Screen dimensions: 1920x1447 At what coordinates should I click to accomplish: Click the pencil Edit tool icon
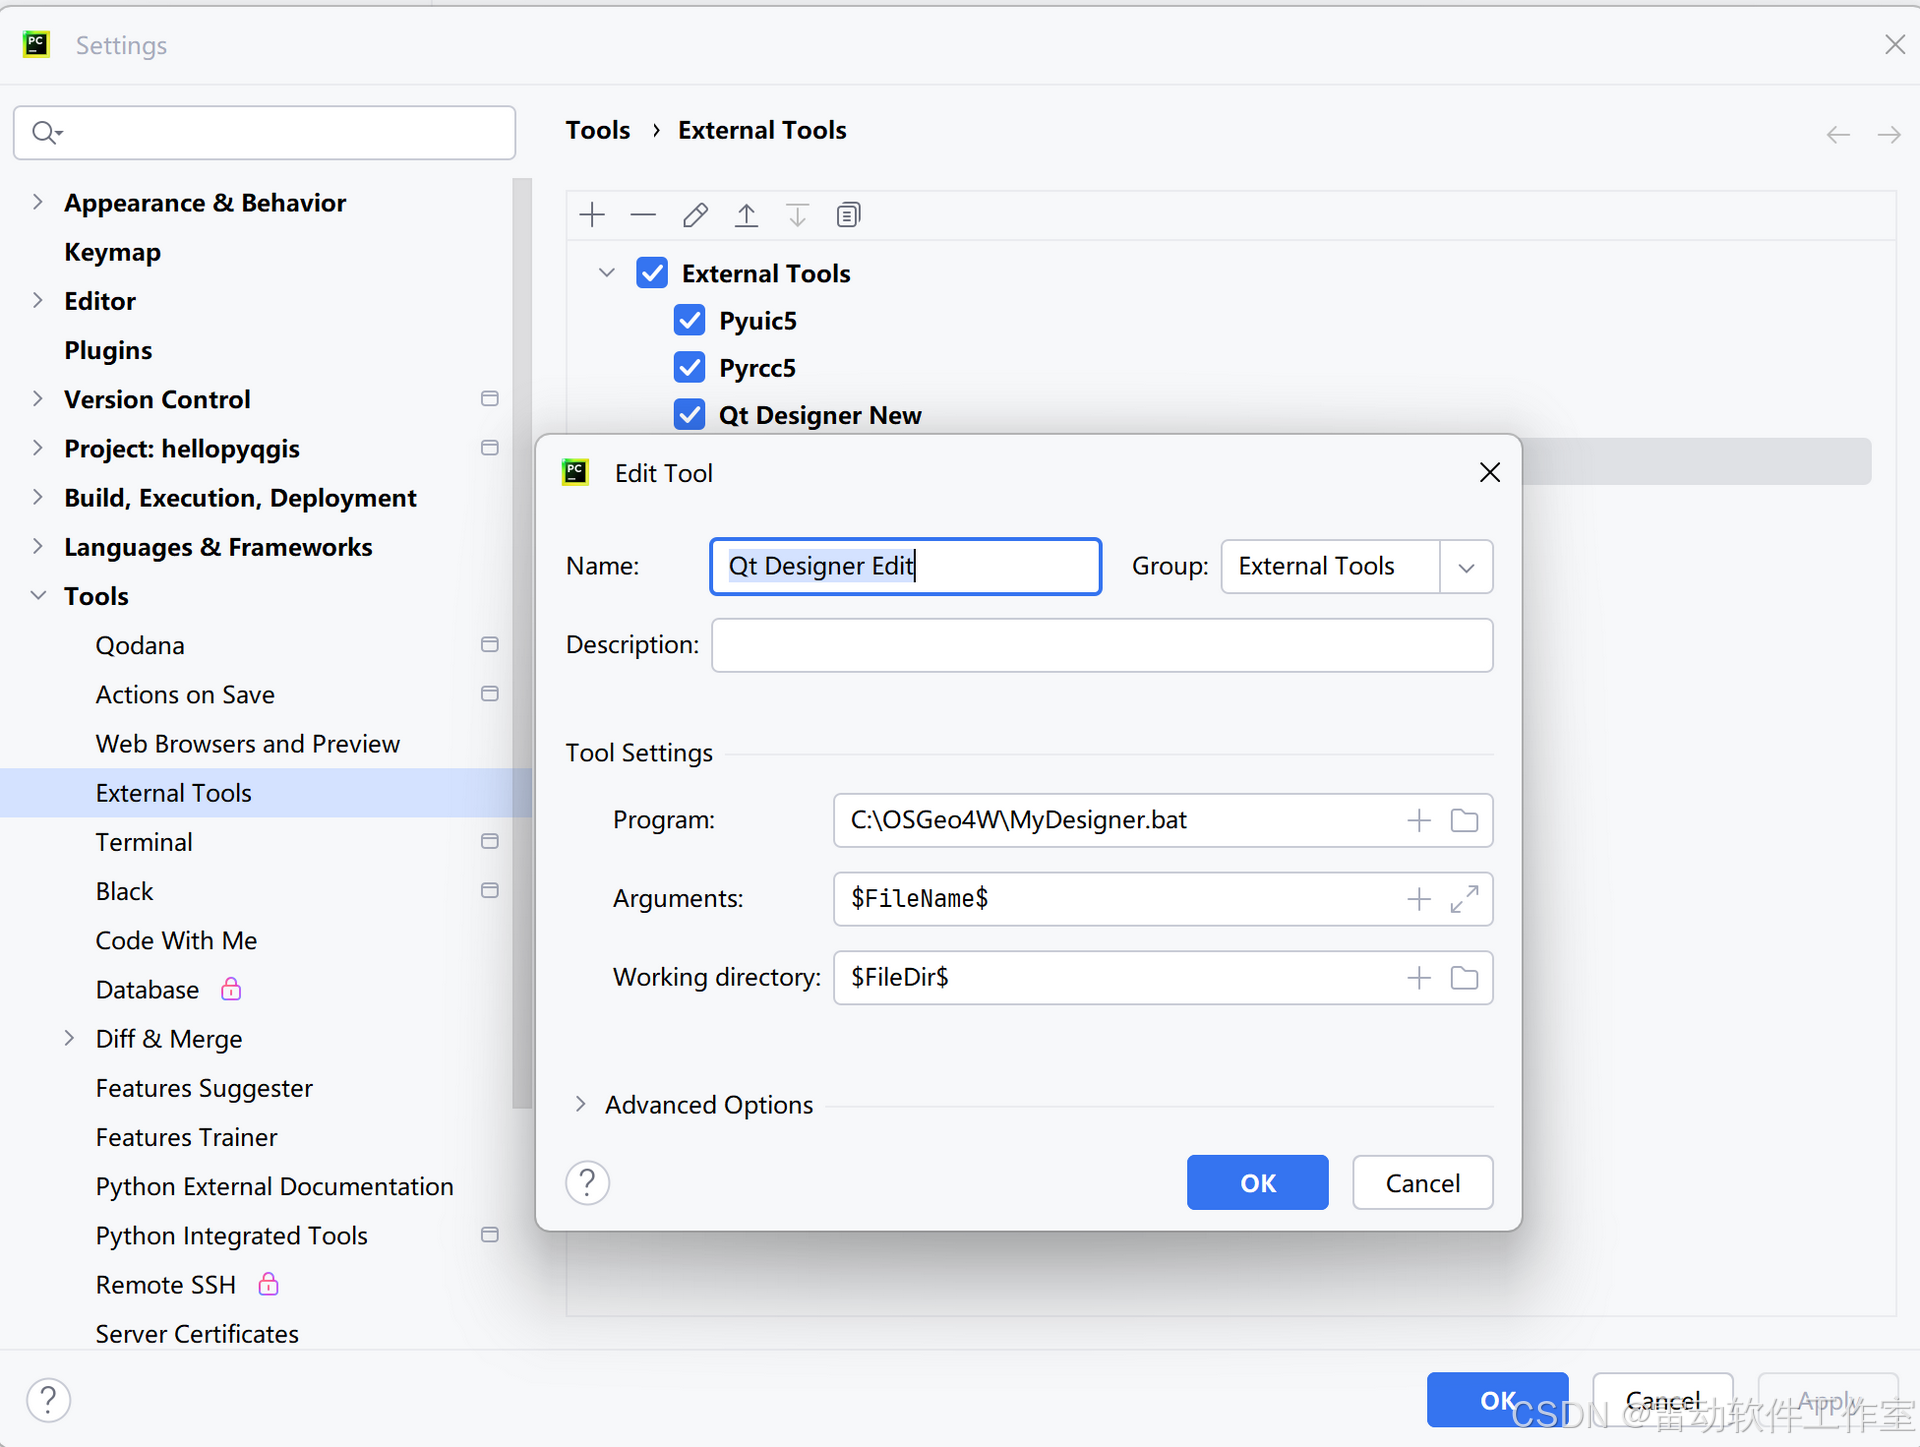(x=695, y=215)
